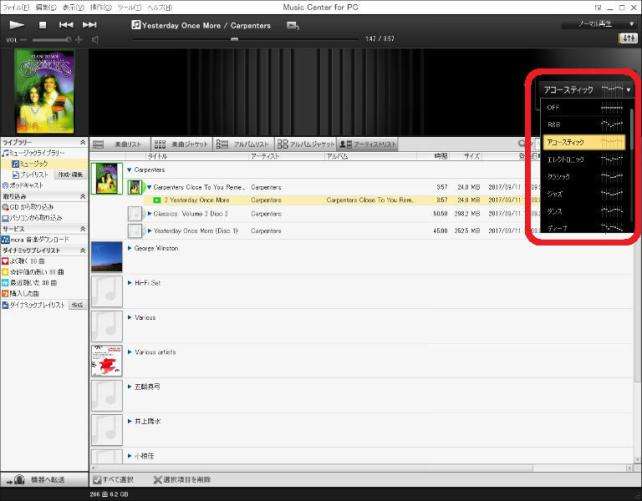The width and height of the screenshot is (642, 501).
Task: Open the 購入した曲 playlist
Action: coord(20,293)
